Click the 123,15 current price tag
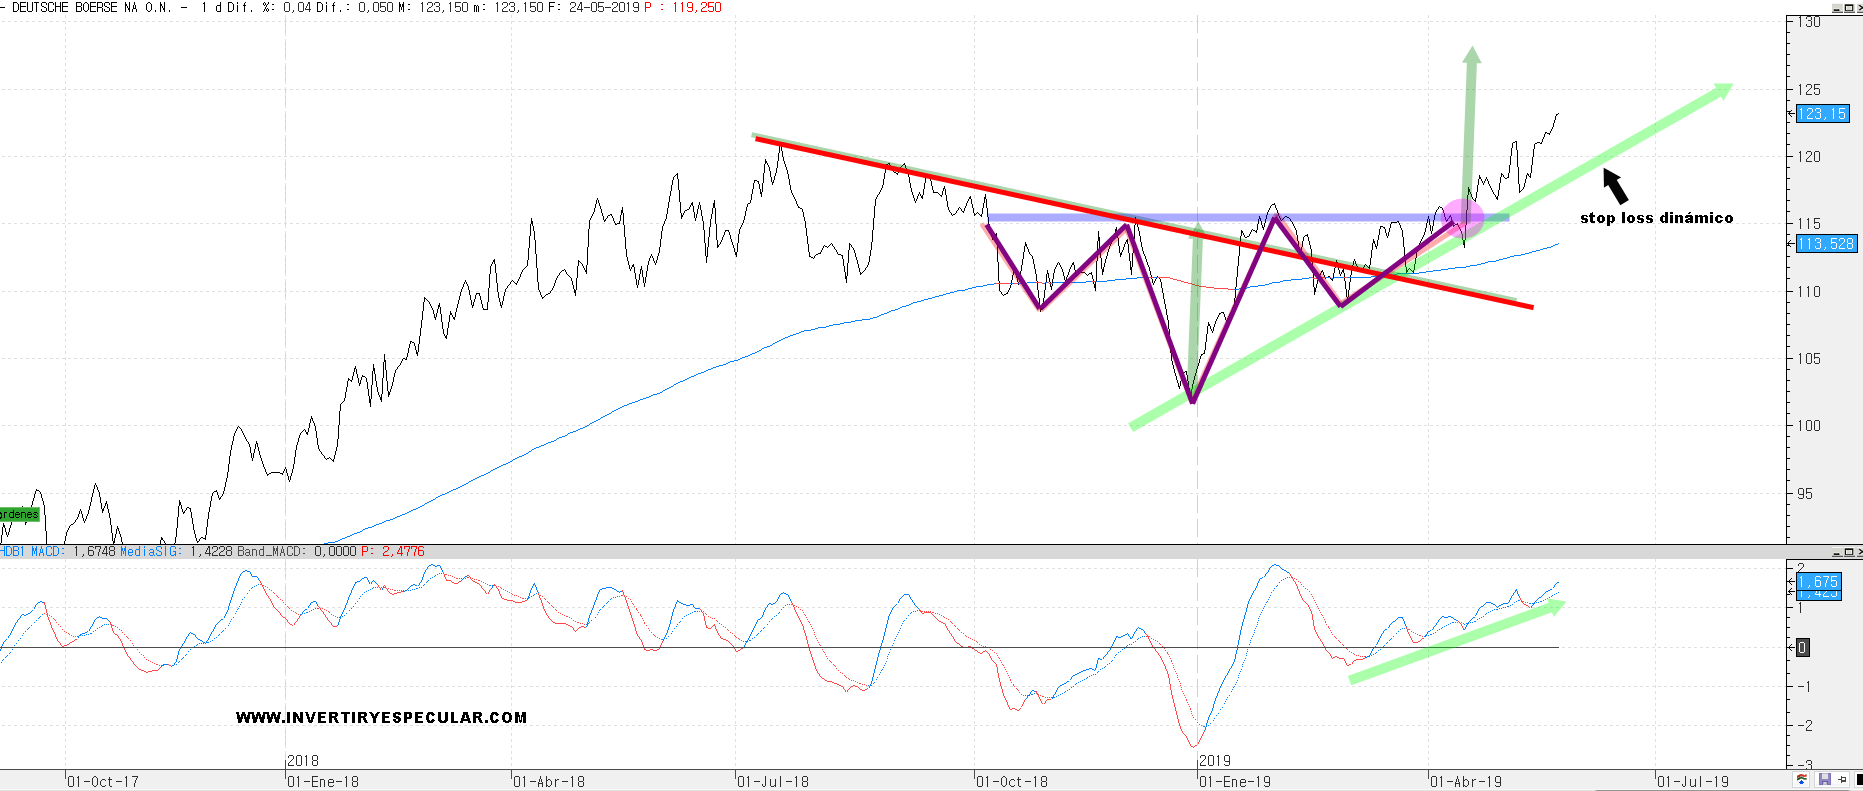 coord(1821,114)
